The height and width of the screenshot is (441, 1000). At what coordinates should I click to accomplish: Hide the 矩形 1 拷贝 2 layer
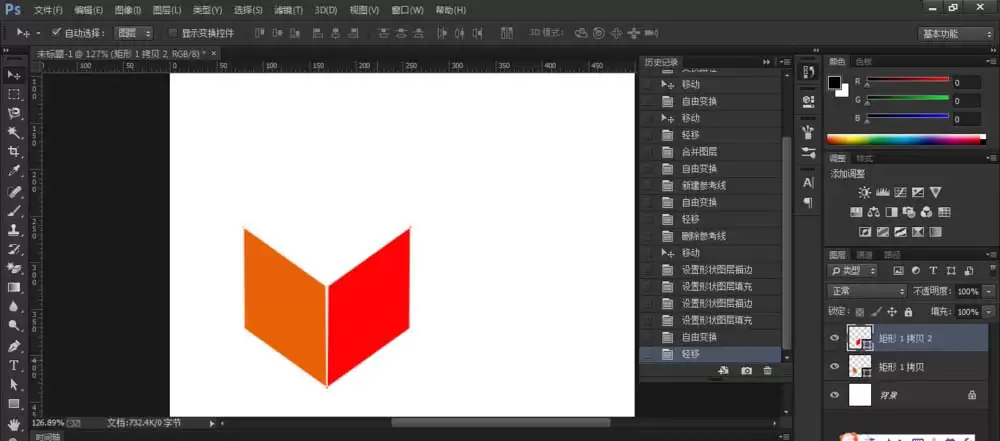[834, 338]
